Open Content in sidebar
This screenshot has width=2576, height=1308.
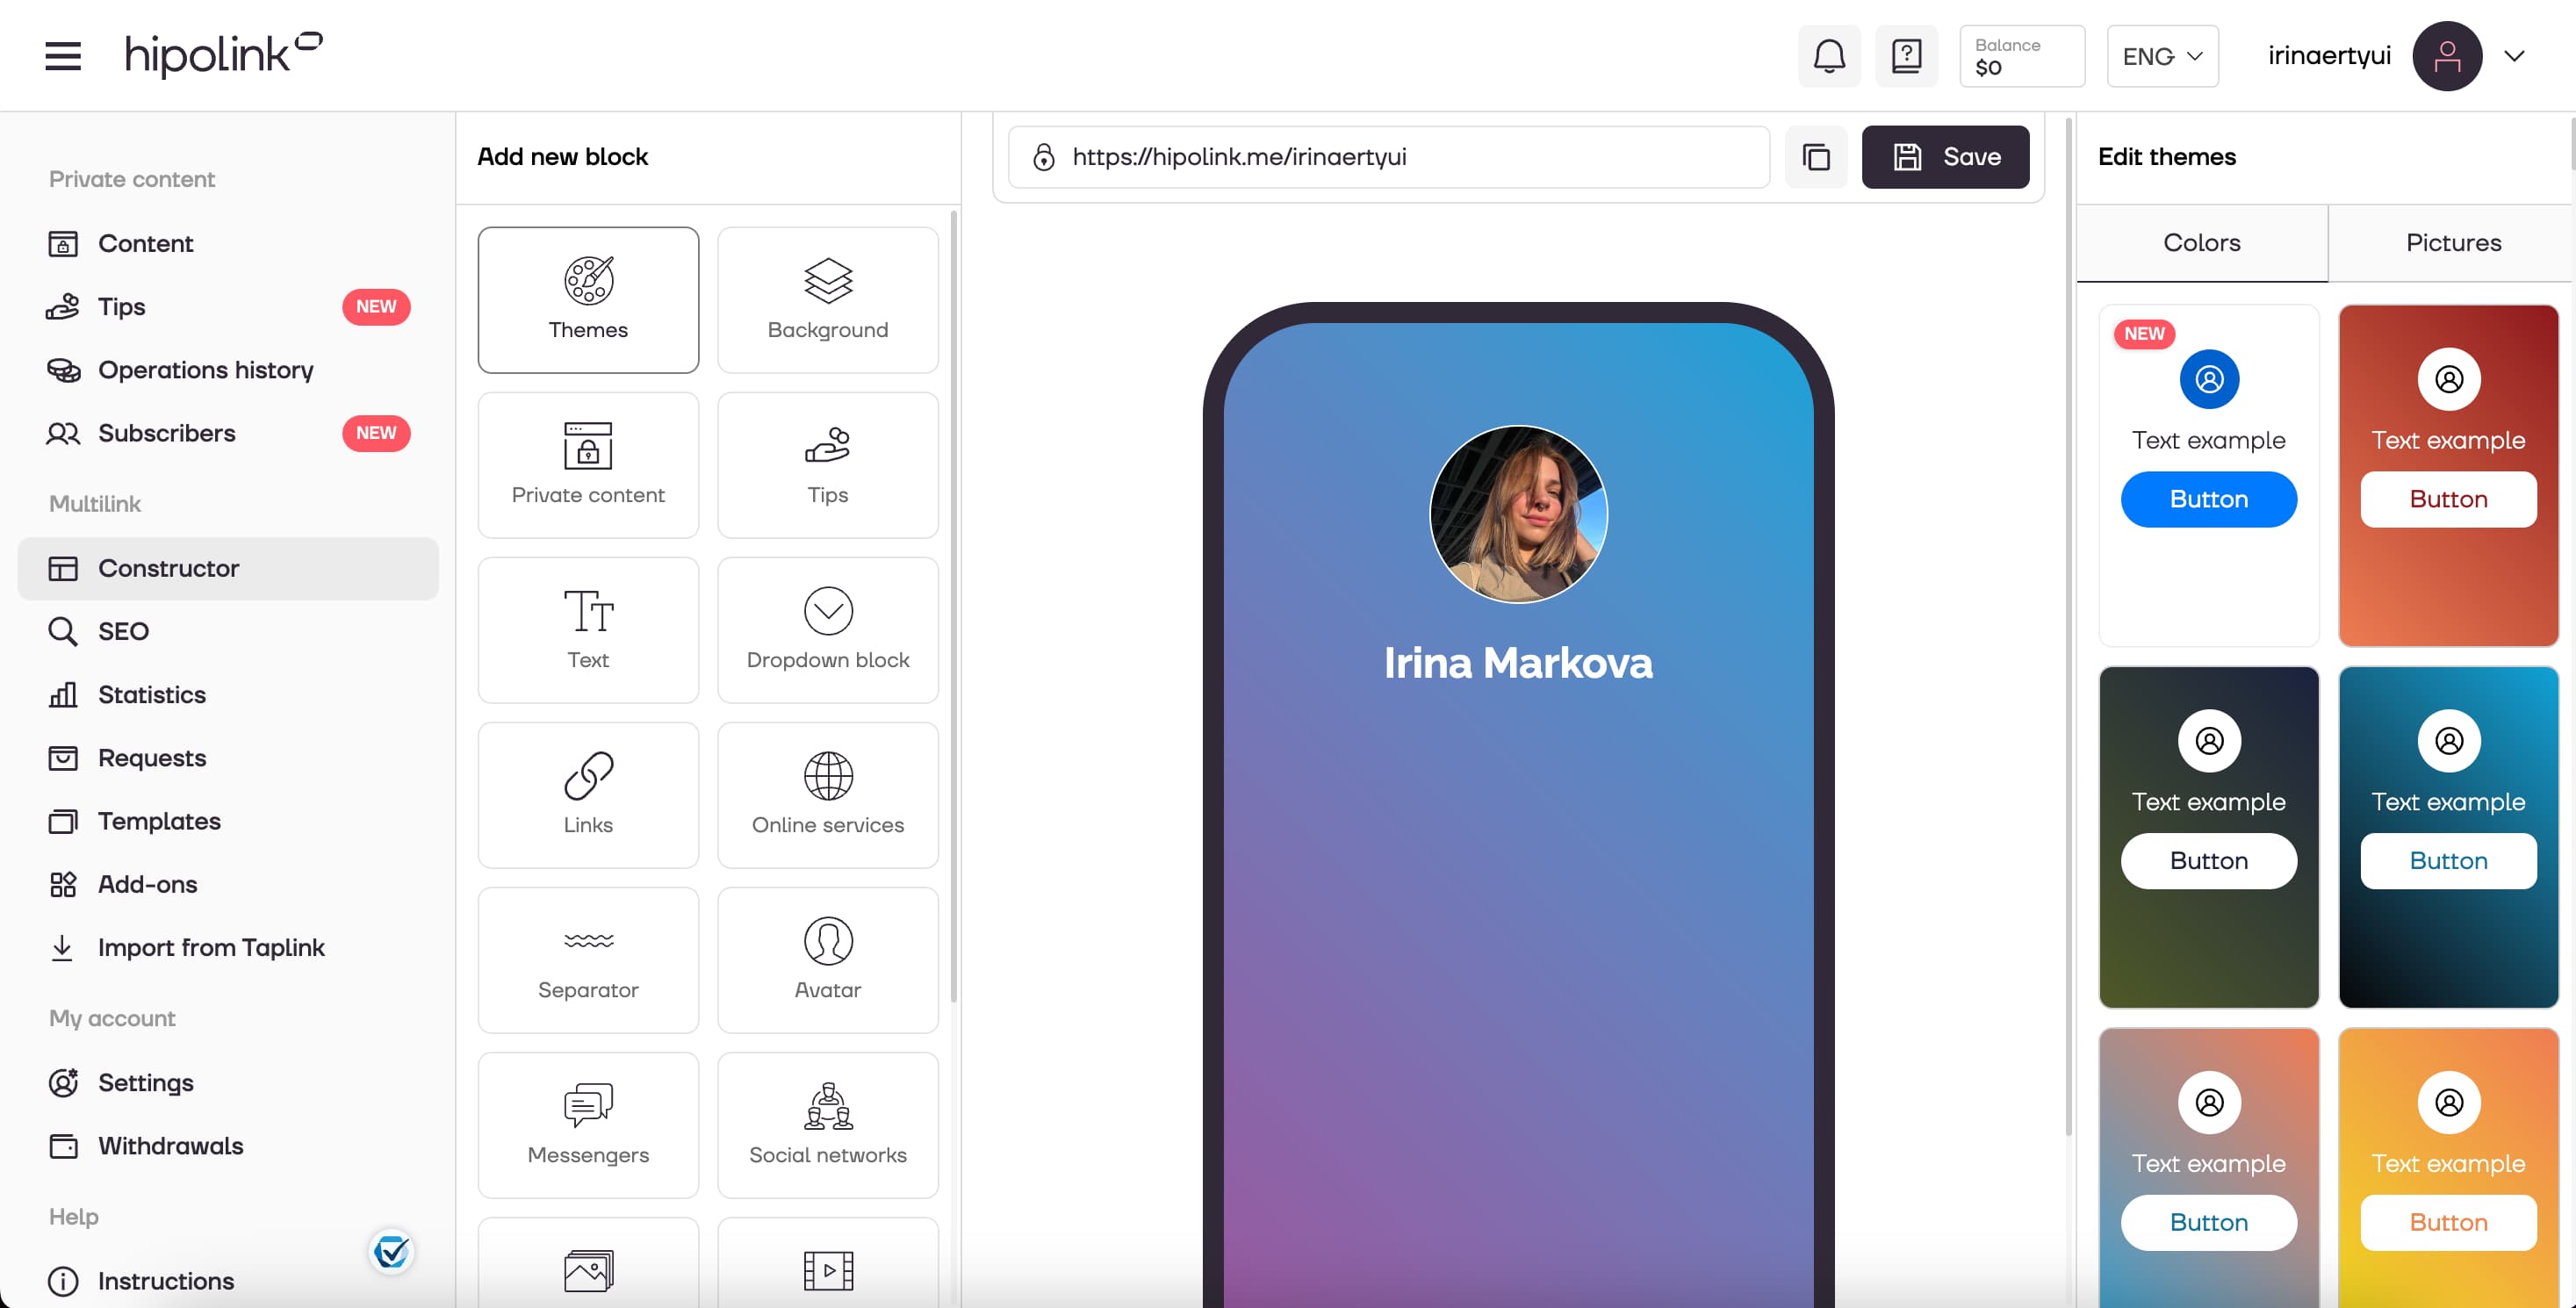pyautogui.click(x=228, y=243)
